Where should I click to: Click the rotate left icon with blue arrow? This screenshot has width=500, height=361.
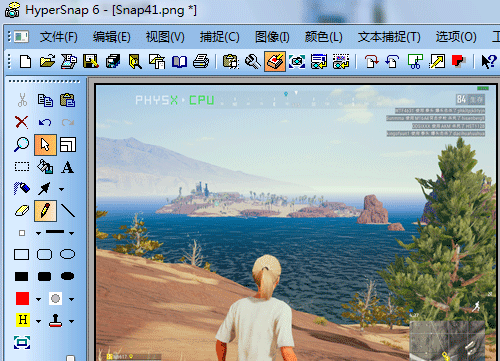click(x=393, y=62)
